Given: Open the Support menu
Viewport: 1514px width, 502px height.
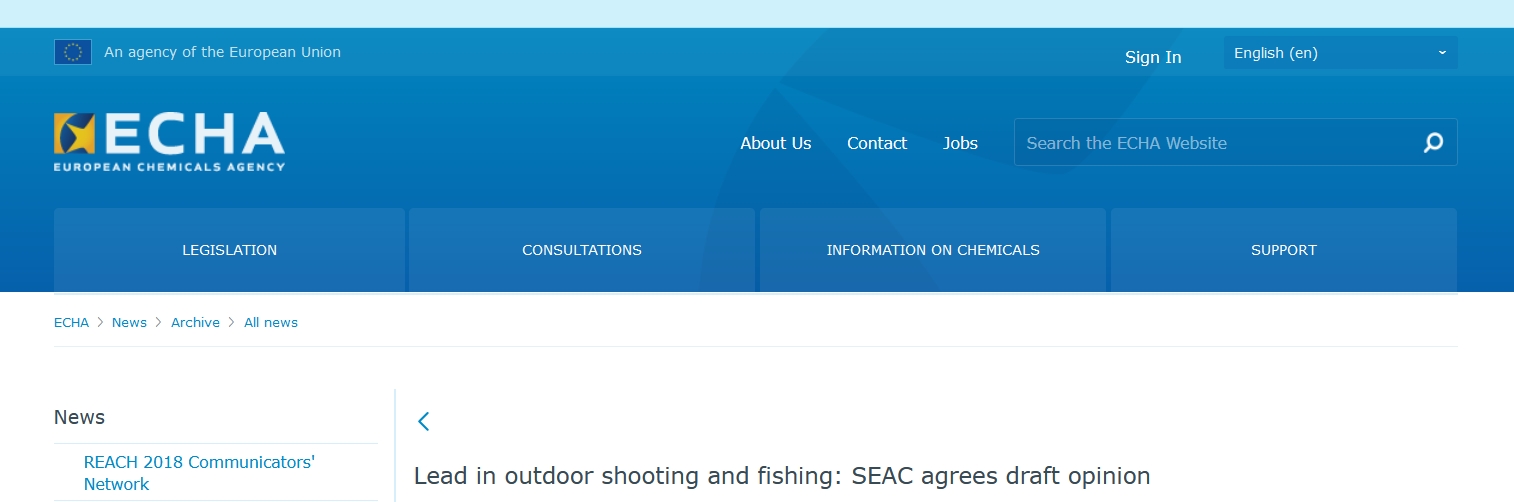Looking at the screenshot, I should [1283, 250].
